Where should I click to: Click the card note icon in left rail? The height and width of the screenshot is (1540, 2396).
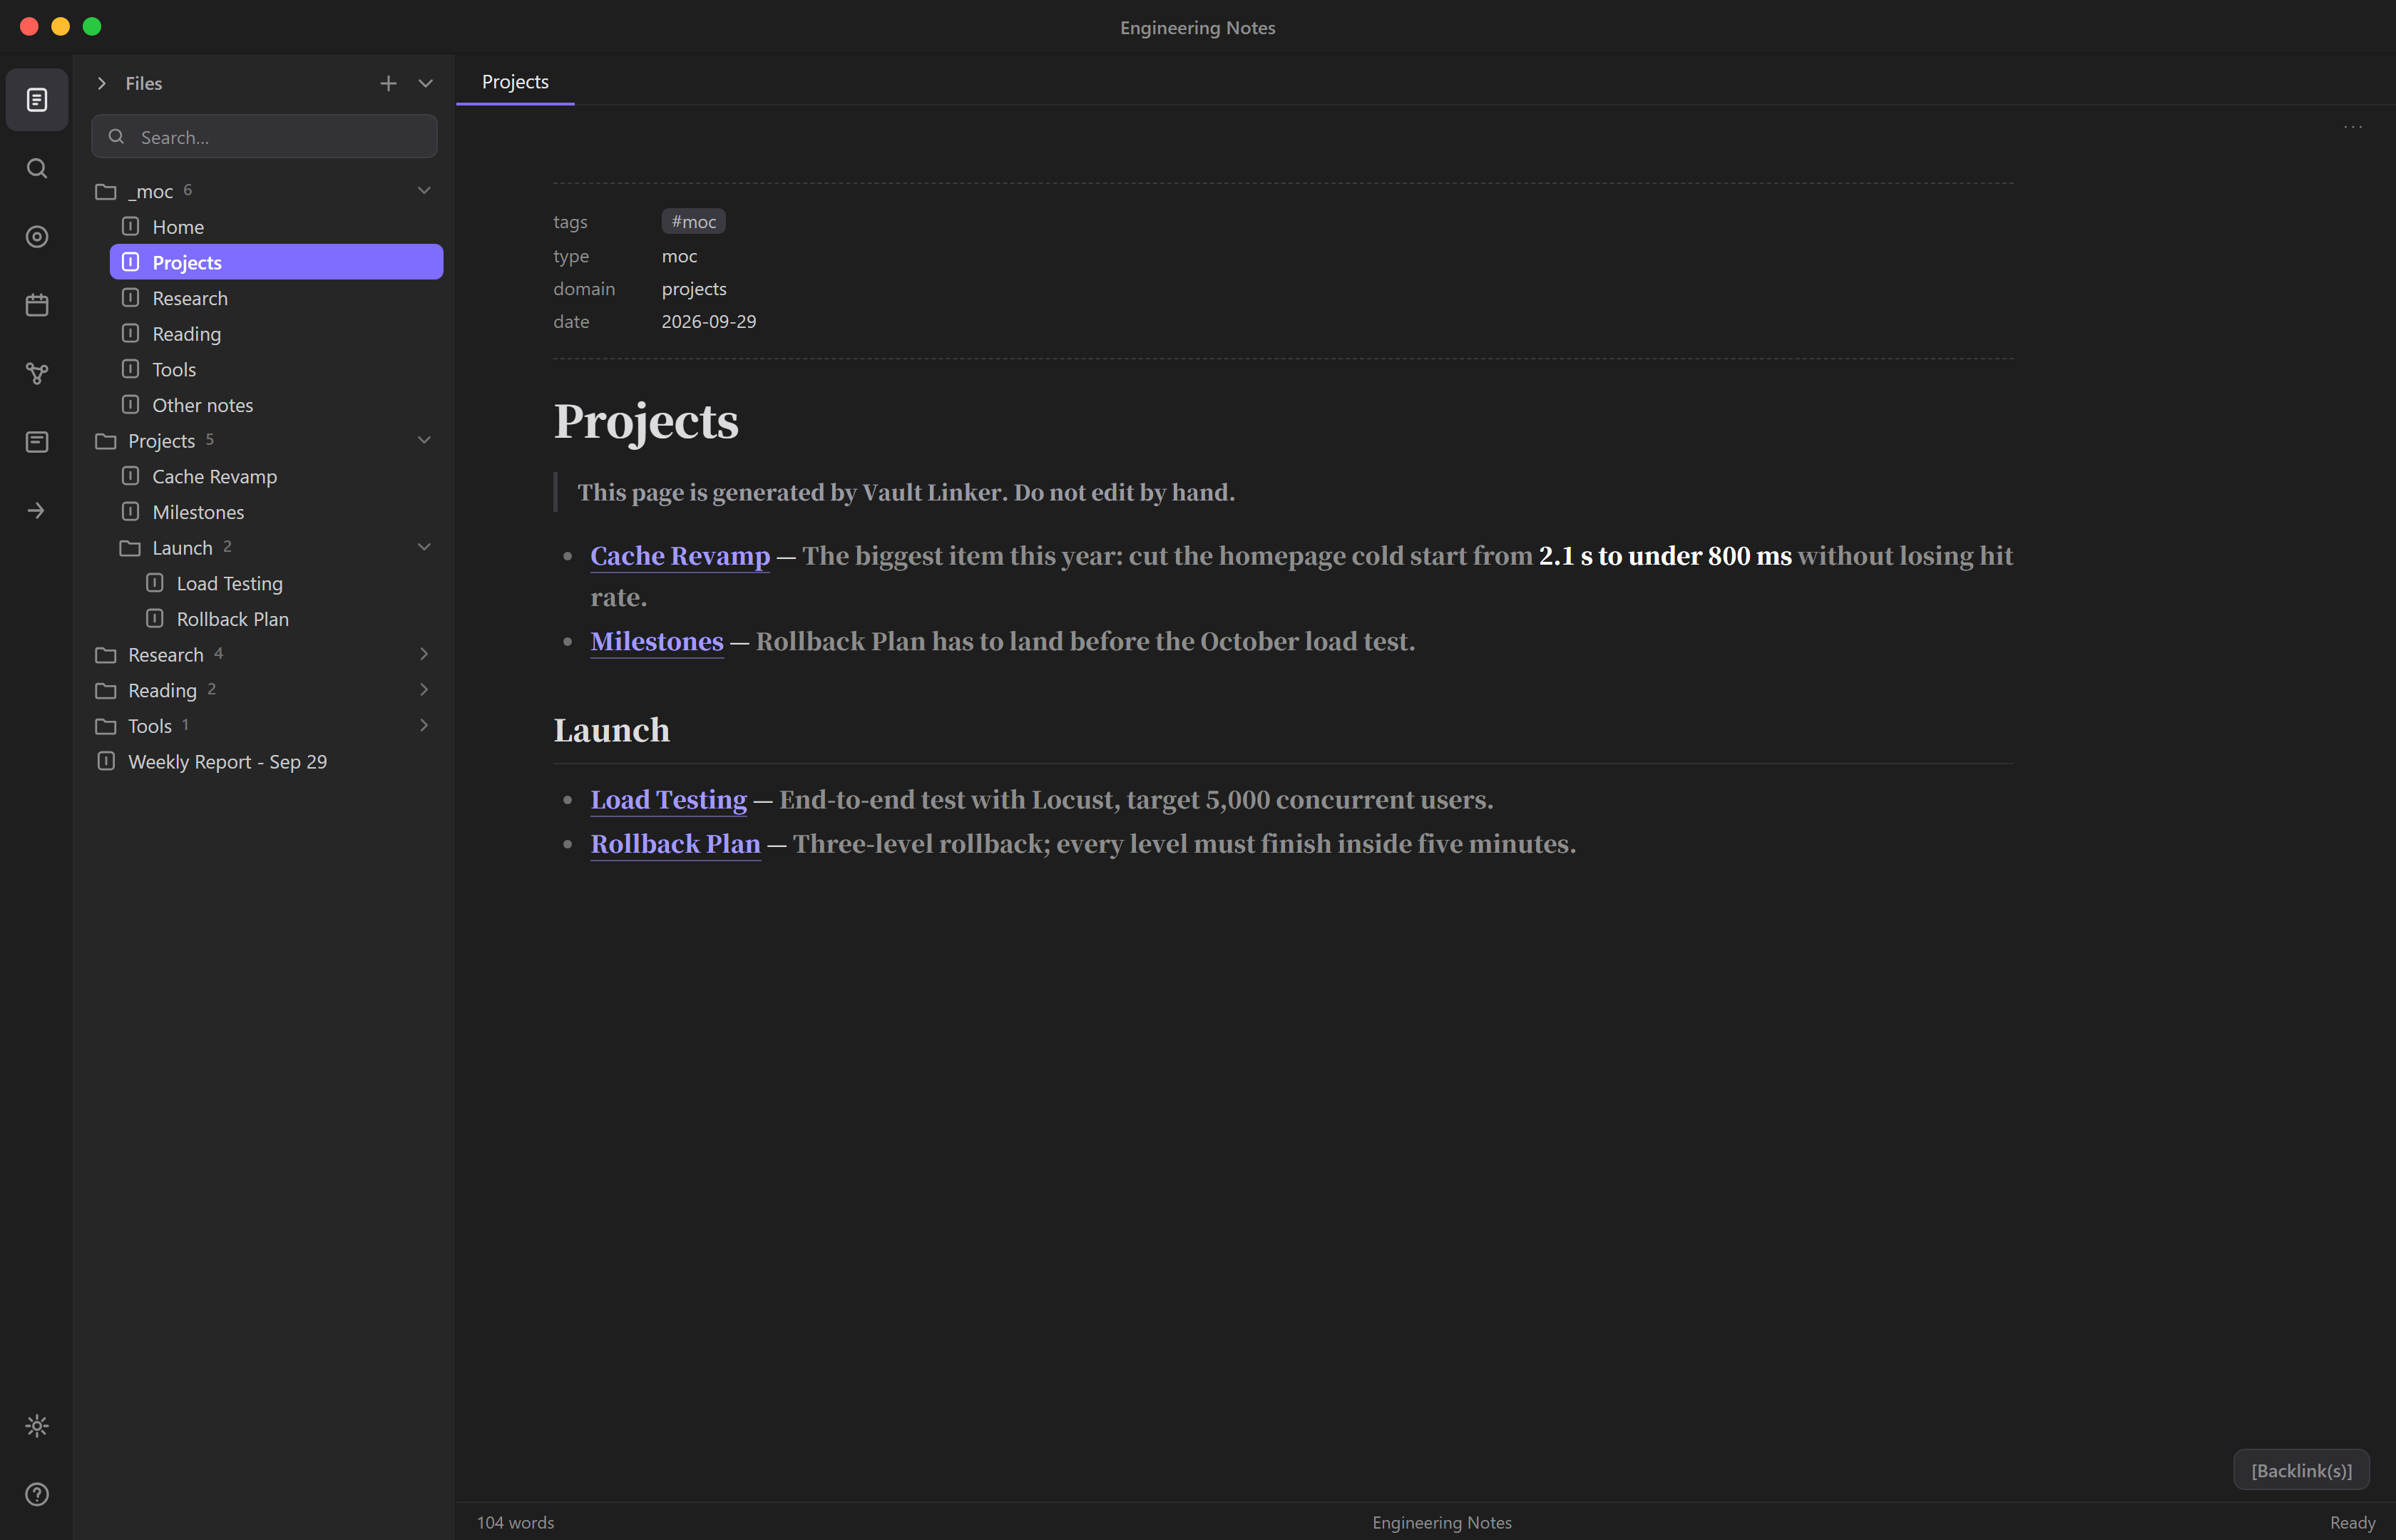point(37,442)
